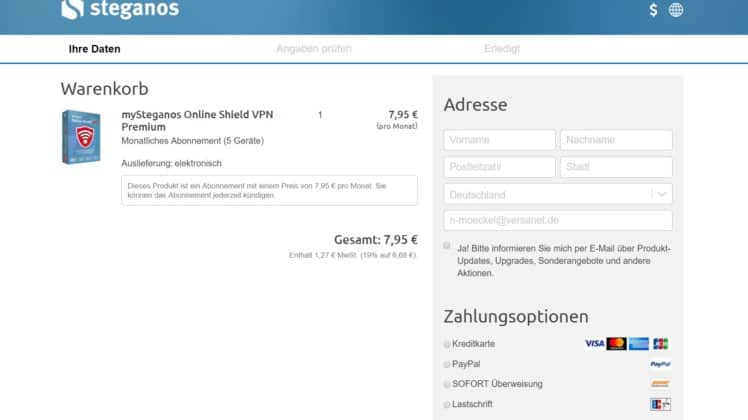Image resolution: width=748 pixels, height=420 pixels.
Task: Select the SOFORT Überweisung radio button
Action: tap(447, 384)
